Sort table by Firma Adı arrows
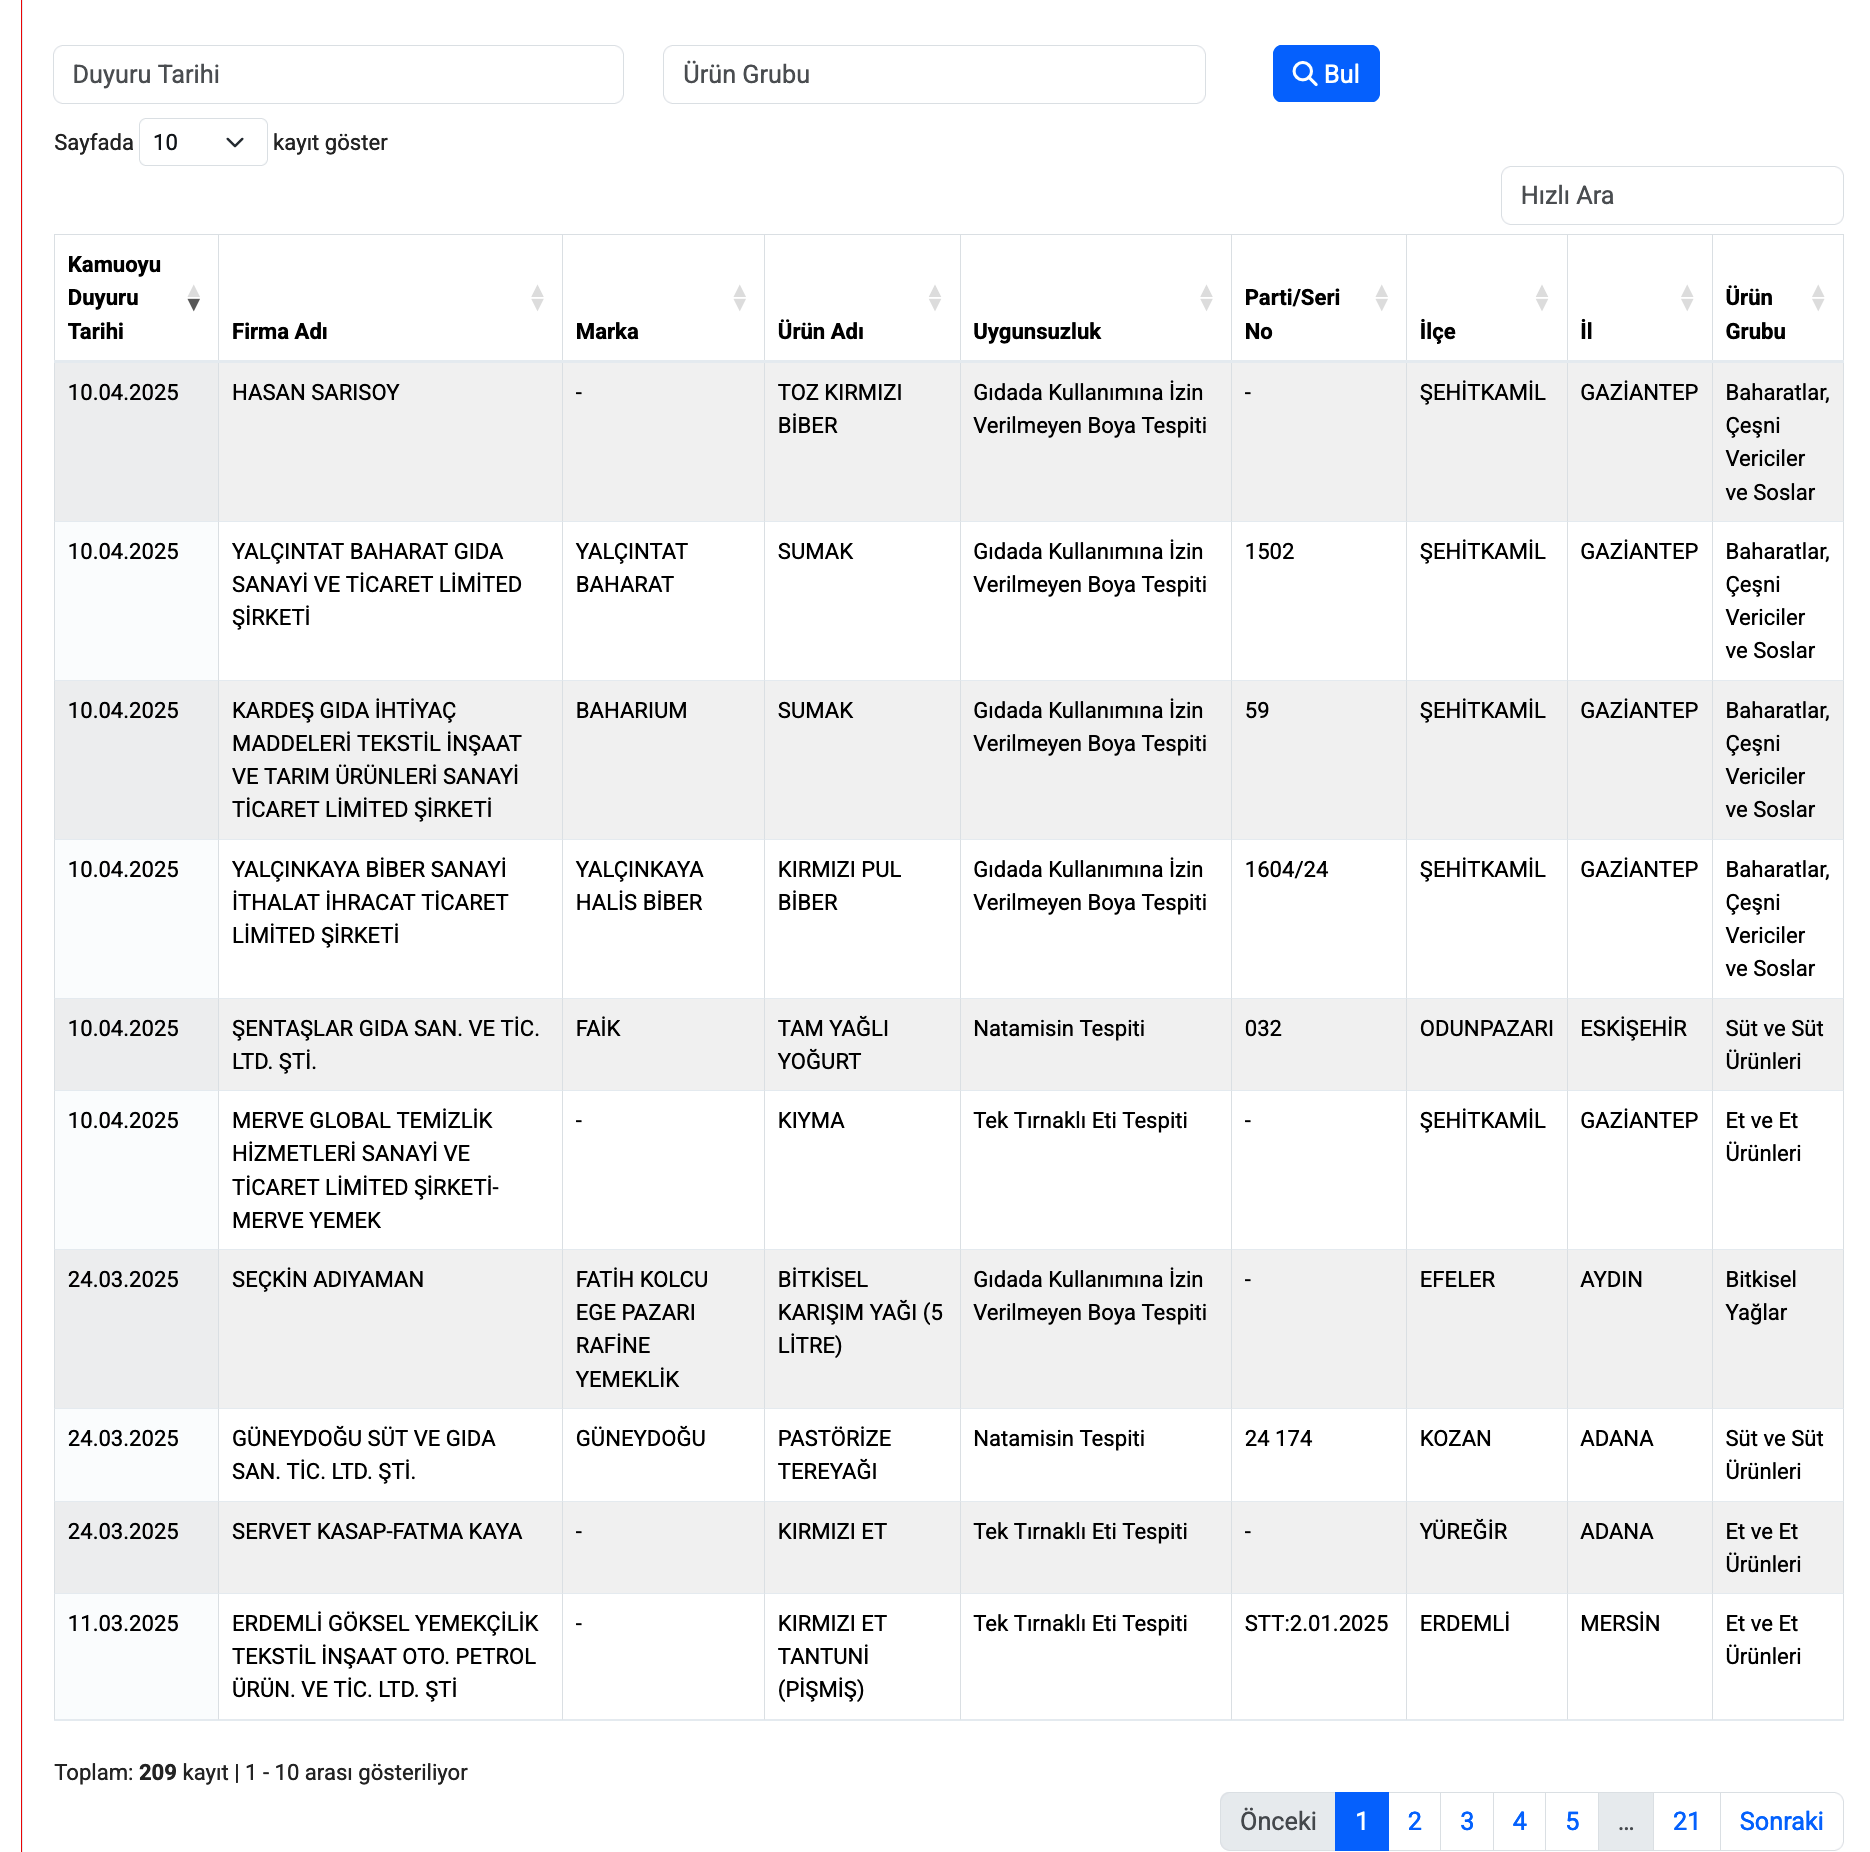1870x1852 pixels. click(537, 298)
